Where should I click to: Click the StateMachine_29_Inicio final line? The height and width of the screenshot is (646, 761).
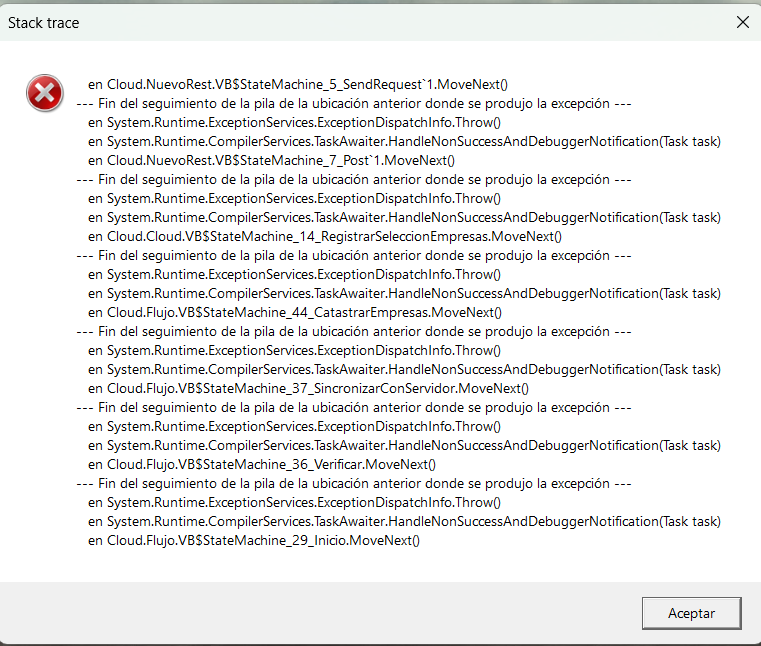(254, 541)
